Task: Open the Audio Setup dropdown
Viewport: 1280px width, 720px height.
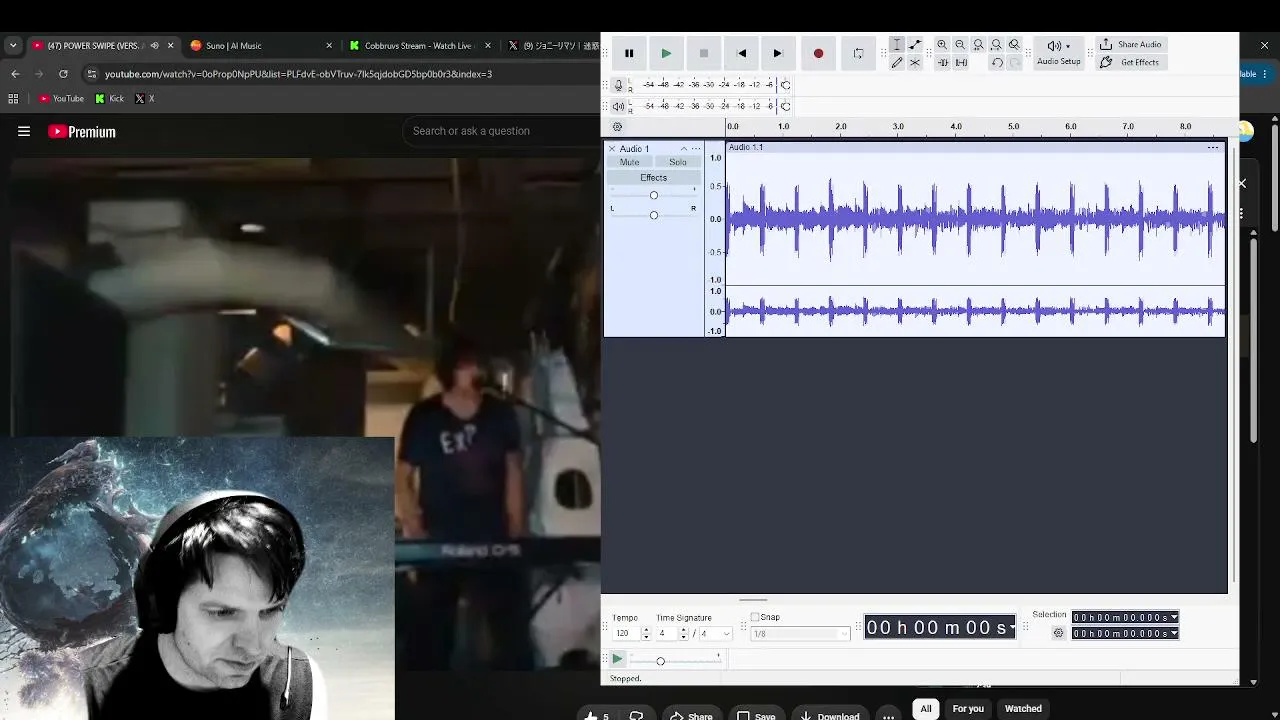Action: (x=1058, y=53)
